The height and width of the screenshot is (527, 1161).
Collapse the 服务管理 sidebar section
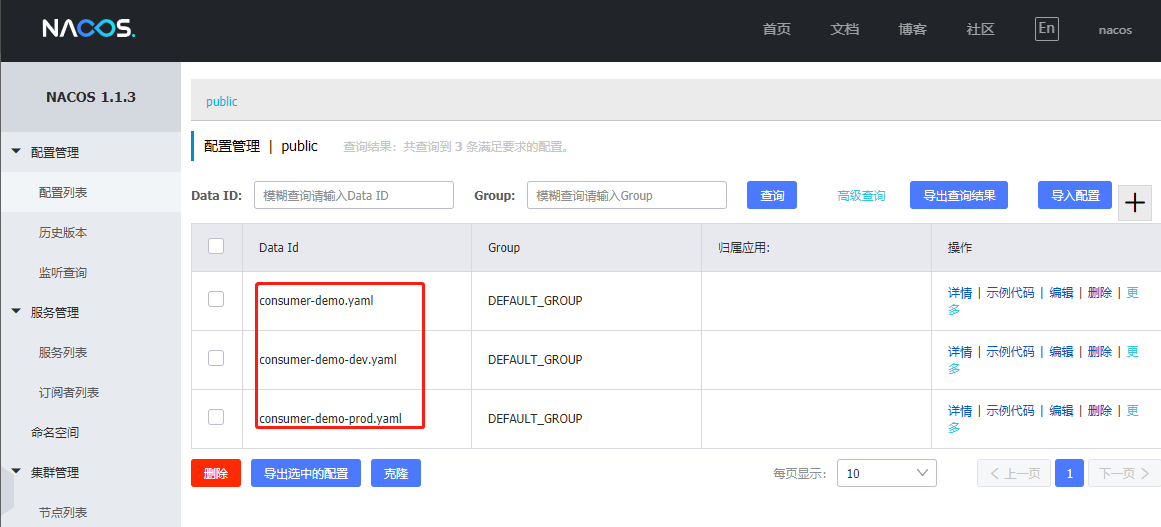pos(16,312)
